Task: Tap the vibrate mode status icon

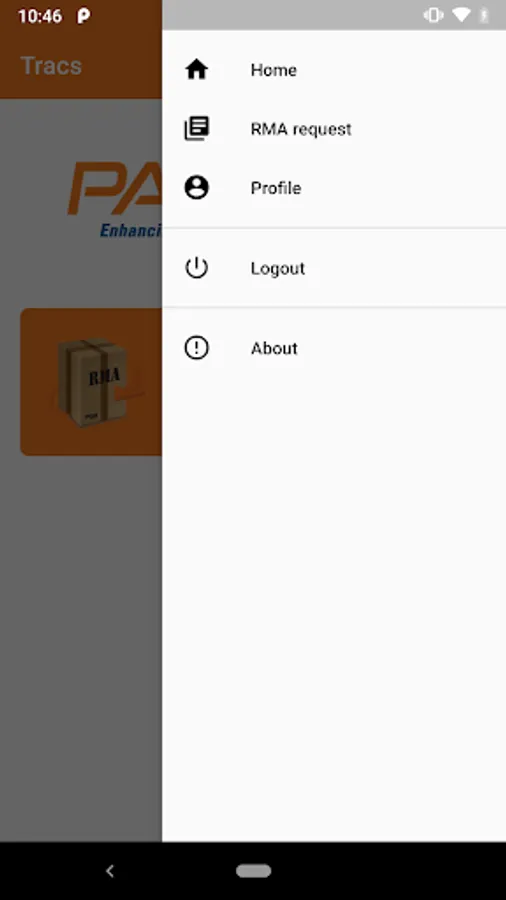Action: 433,15
